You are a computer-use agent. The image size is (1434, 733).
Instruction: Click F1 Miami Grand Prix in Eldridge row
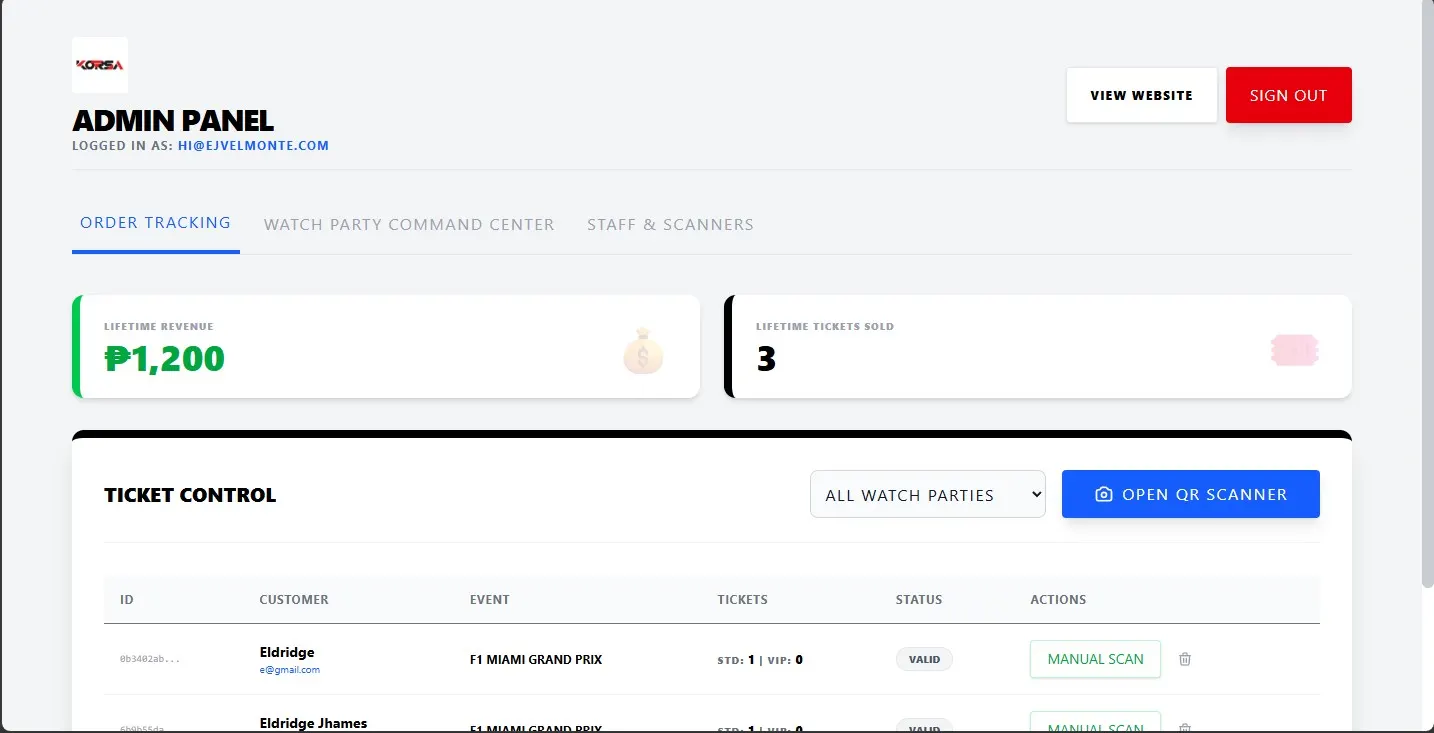[536, 660]
